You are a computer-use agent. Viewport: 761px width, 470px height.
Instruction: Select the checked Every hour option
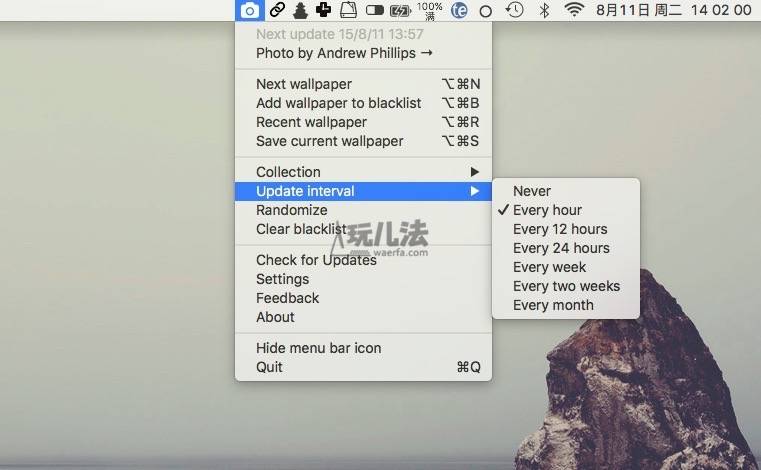(x=566, y=210)
